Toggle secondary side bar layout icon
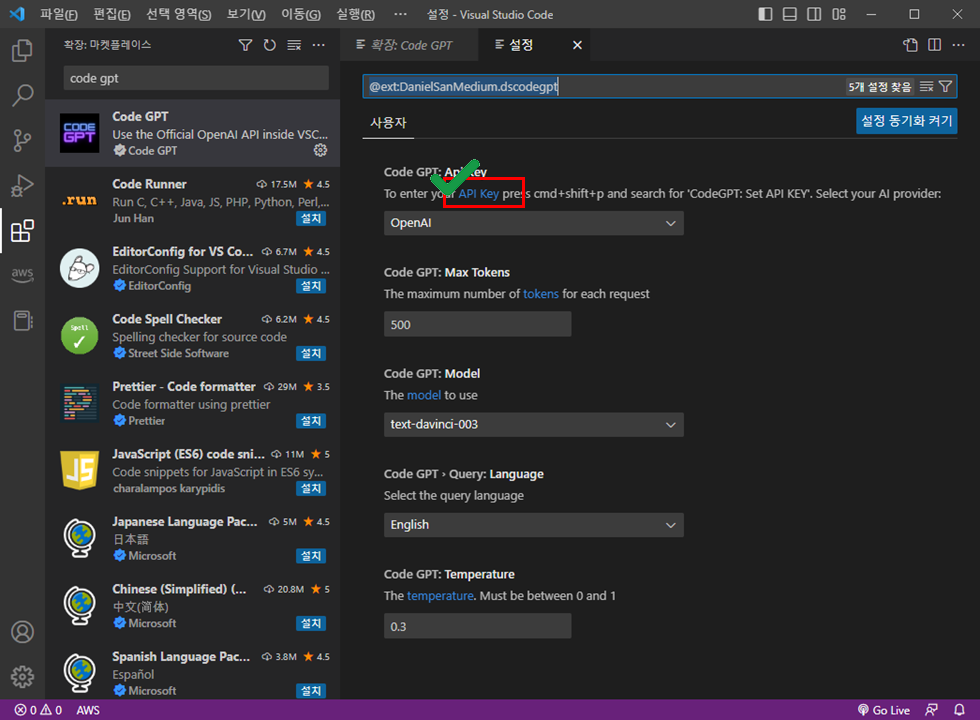The image size is (980, 720). (x=814, y=14)
